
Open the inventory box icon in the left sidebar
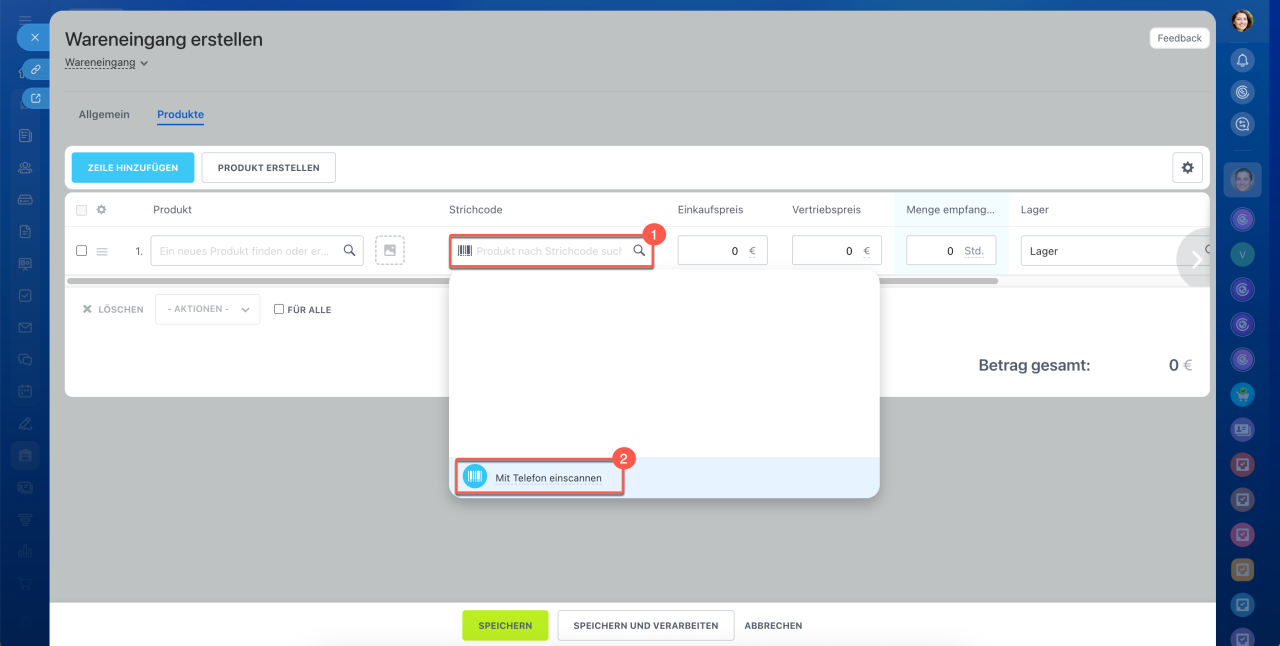tap(25, 455)
